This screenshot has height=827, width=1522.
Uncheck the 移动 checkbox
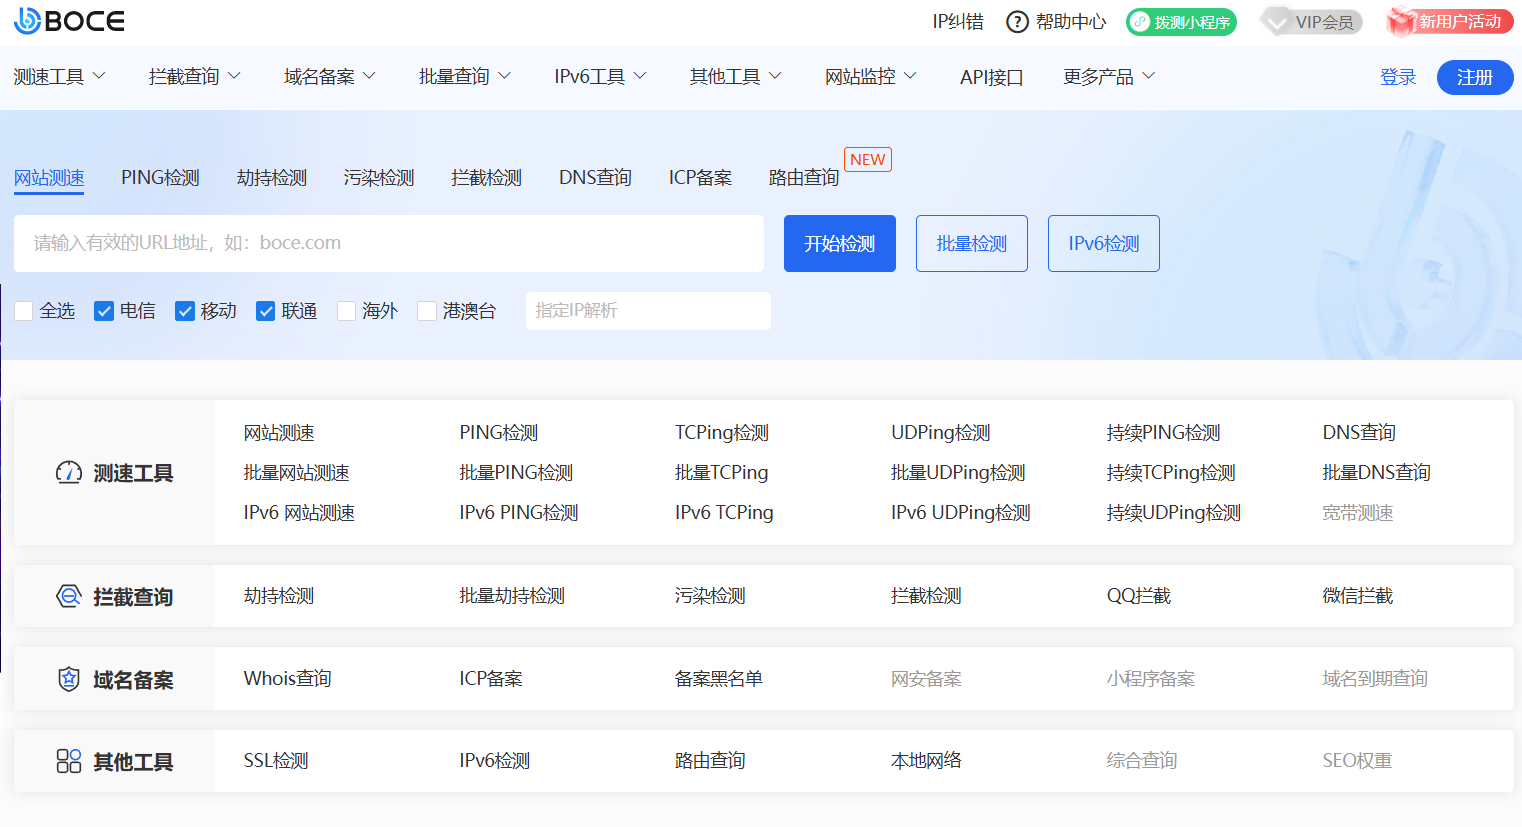point(185,311)
